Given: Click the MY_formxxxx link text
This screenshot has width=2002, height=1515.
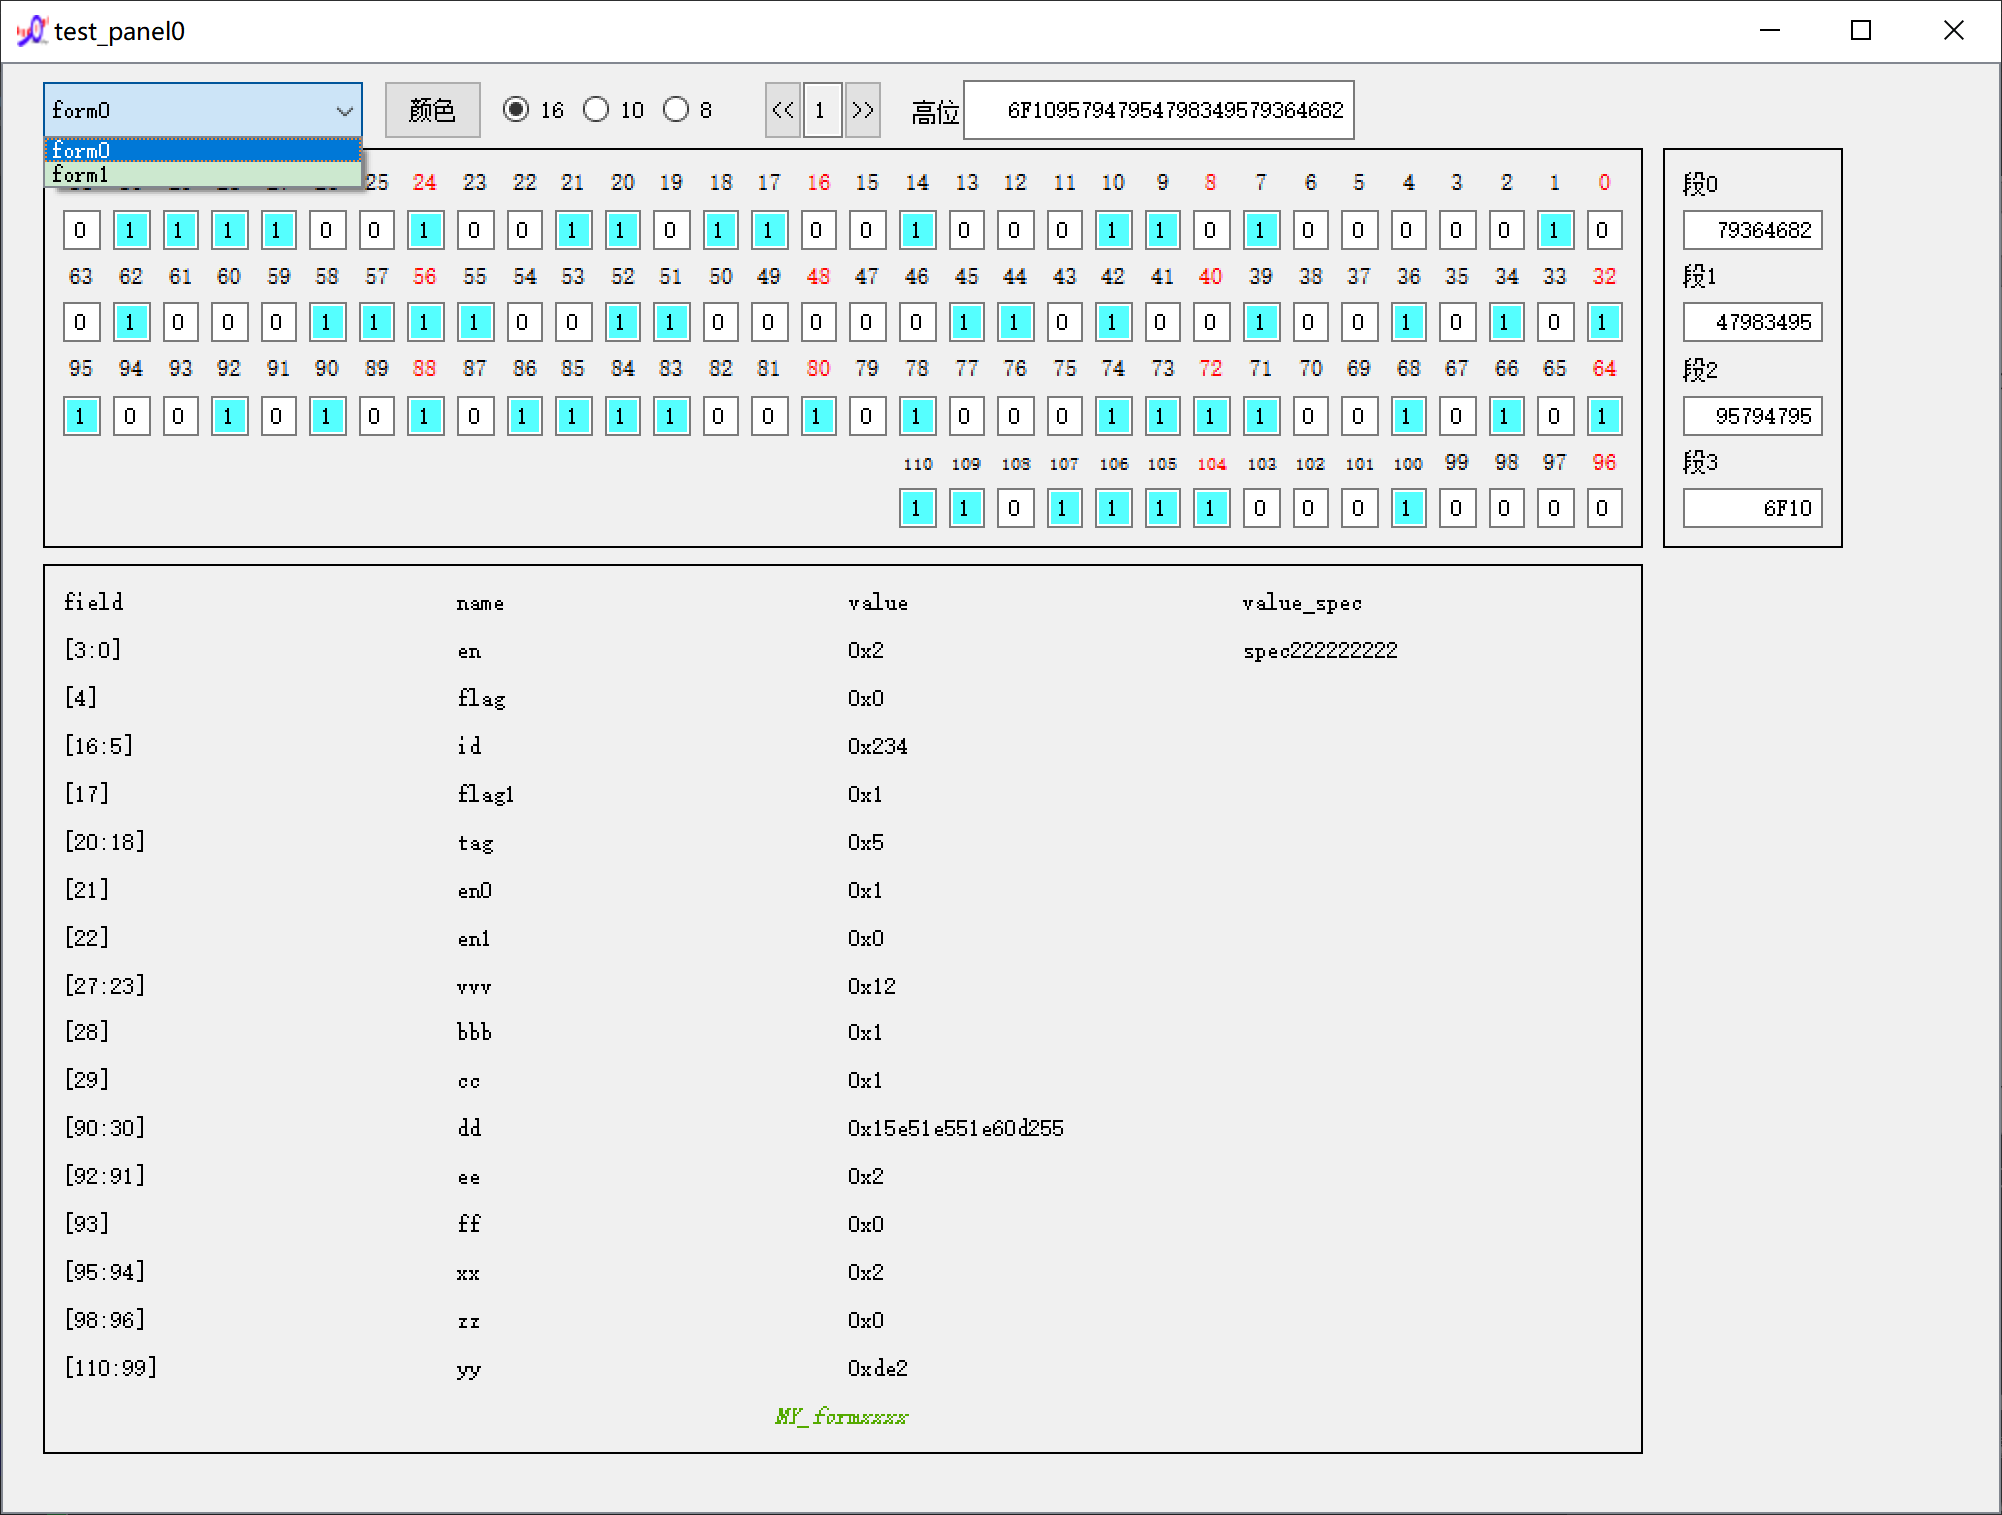Looking at the screenshot, I should (841, 1416).
